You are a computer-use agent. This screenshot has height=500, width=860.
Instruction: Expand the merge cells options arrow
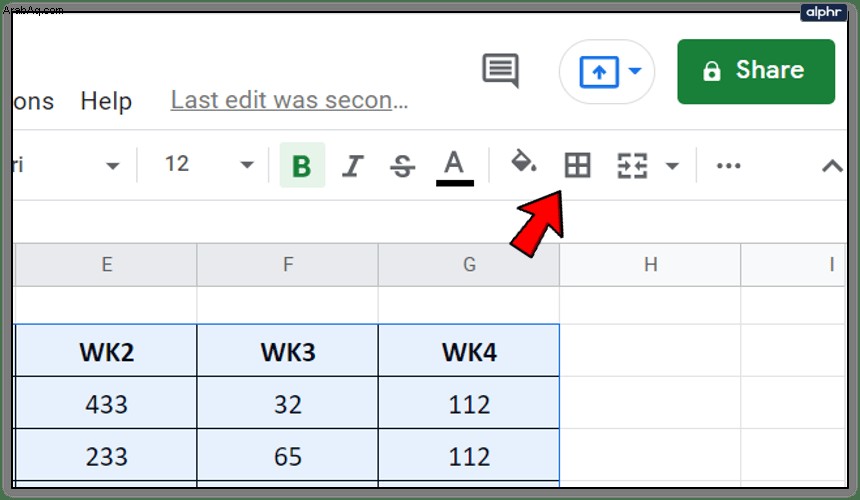click(672, 166)
